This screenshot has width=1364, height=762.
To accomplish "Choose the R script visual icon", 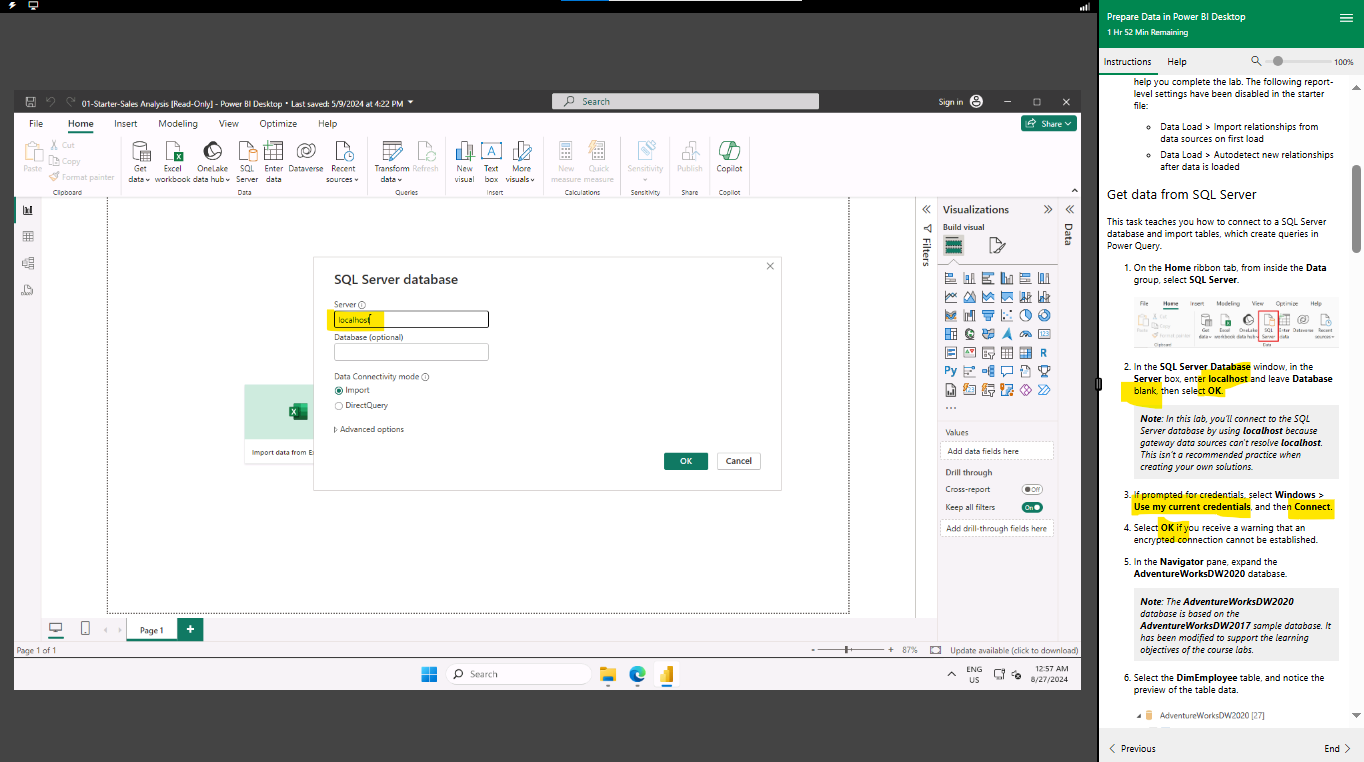I will click(x=1044, y=352).
